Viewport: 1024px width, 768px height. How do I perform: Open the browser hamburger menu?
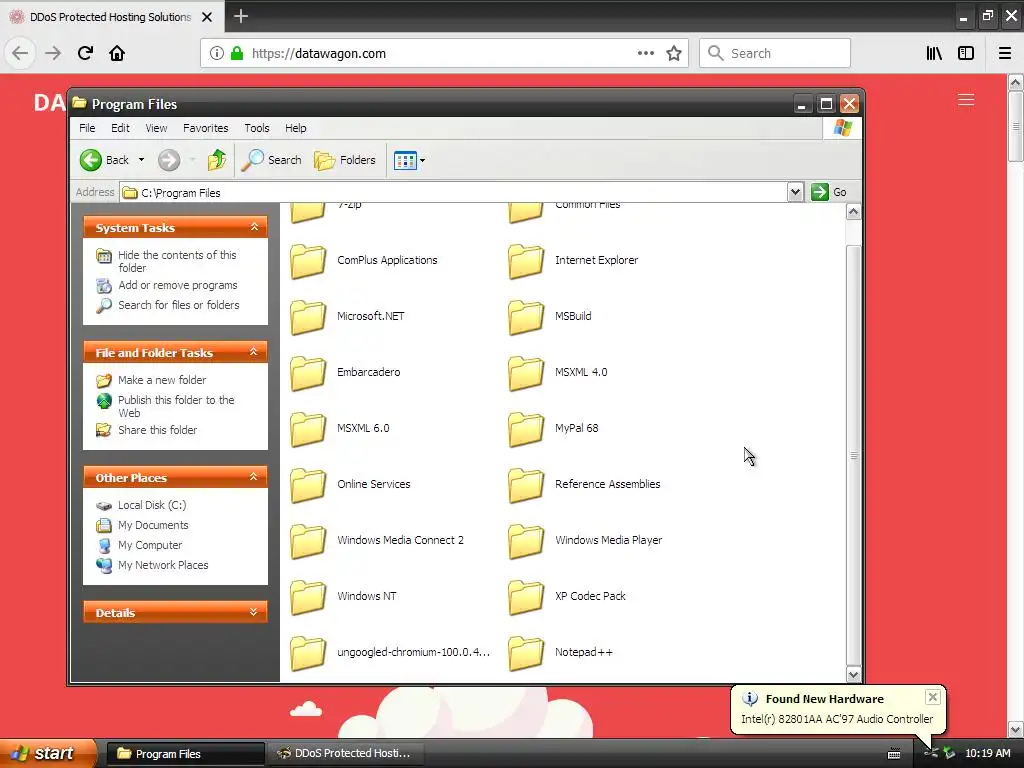(1005, 53)
